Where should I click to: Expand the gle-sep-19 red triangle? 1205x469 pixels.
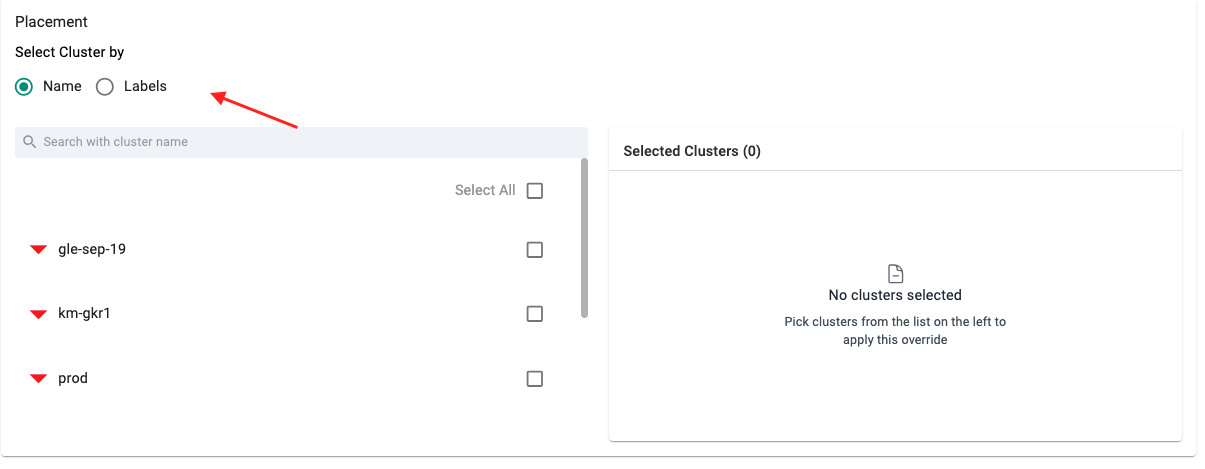pyautogui.click(x=39, y=250)
